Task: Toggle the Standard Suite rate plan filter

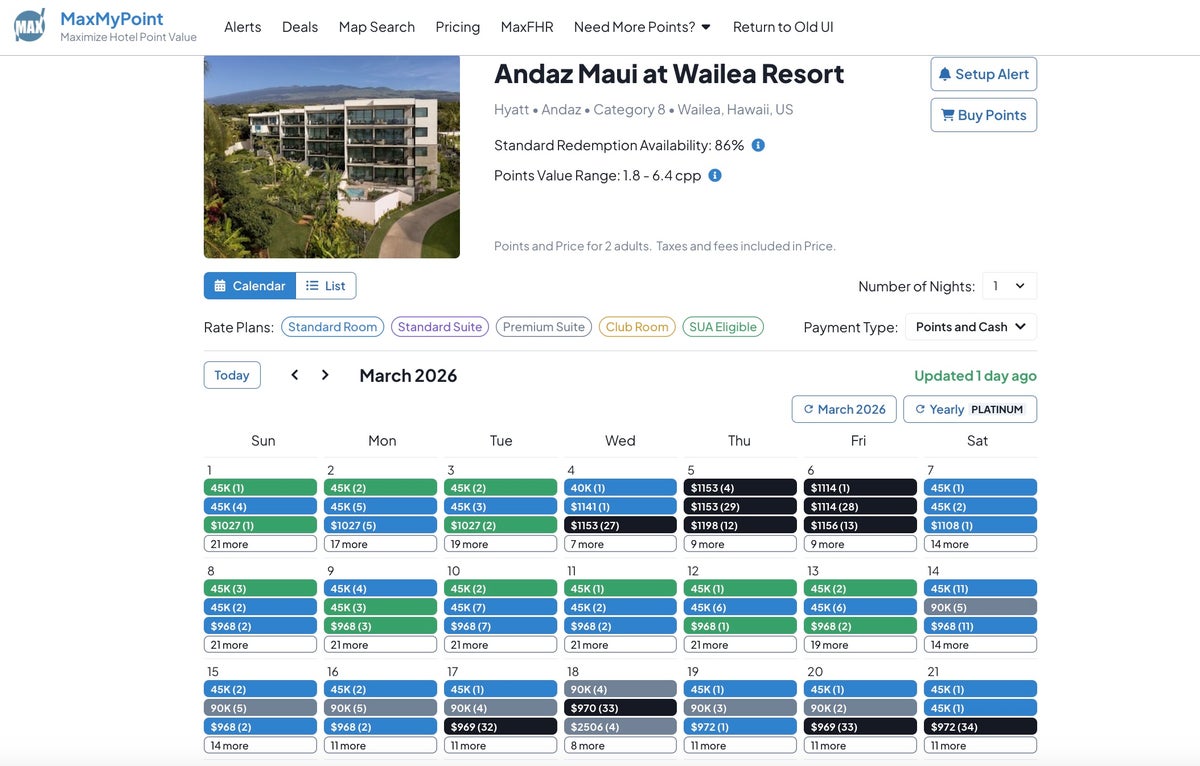Action: tap(440, 327)
